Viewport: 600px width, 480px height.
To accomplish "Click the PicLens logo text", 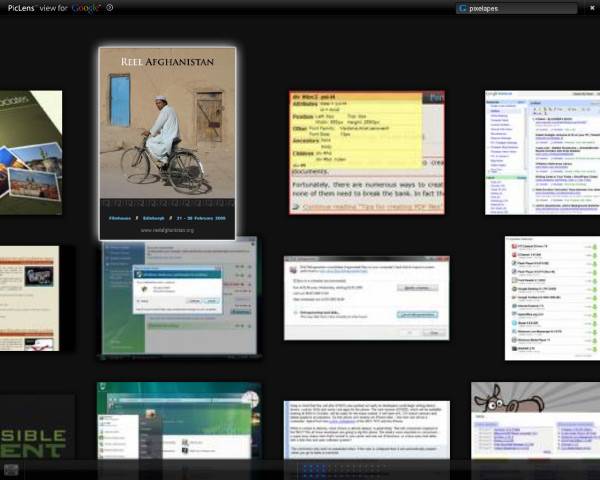I will 21,8.
